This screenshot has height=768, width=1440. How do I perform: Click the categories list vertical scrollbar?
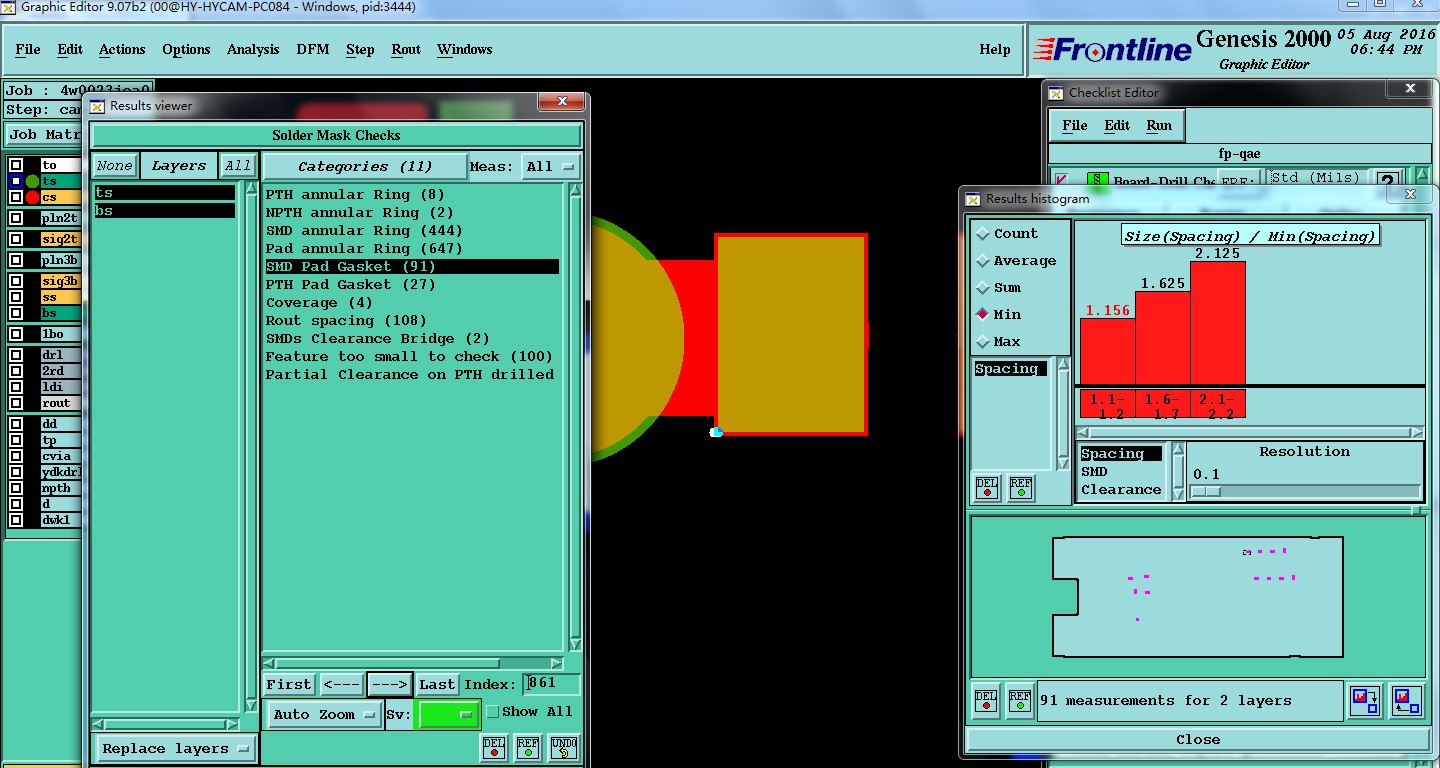coord(575,417)
